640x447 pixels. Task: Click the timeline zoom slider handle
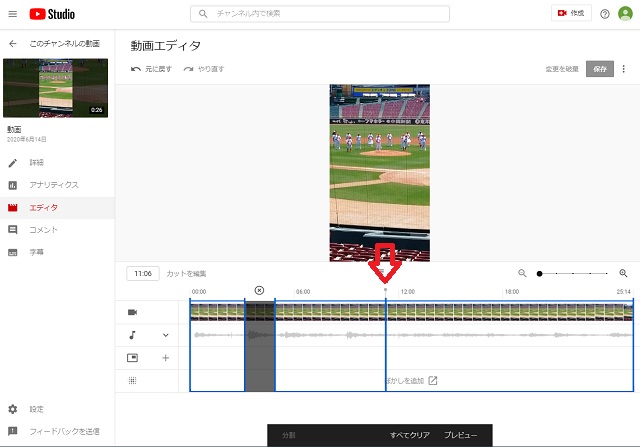click(x=540, y=274)
